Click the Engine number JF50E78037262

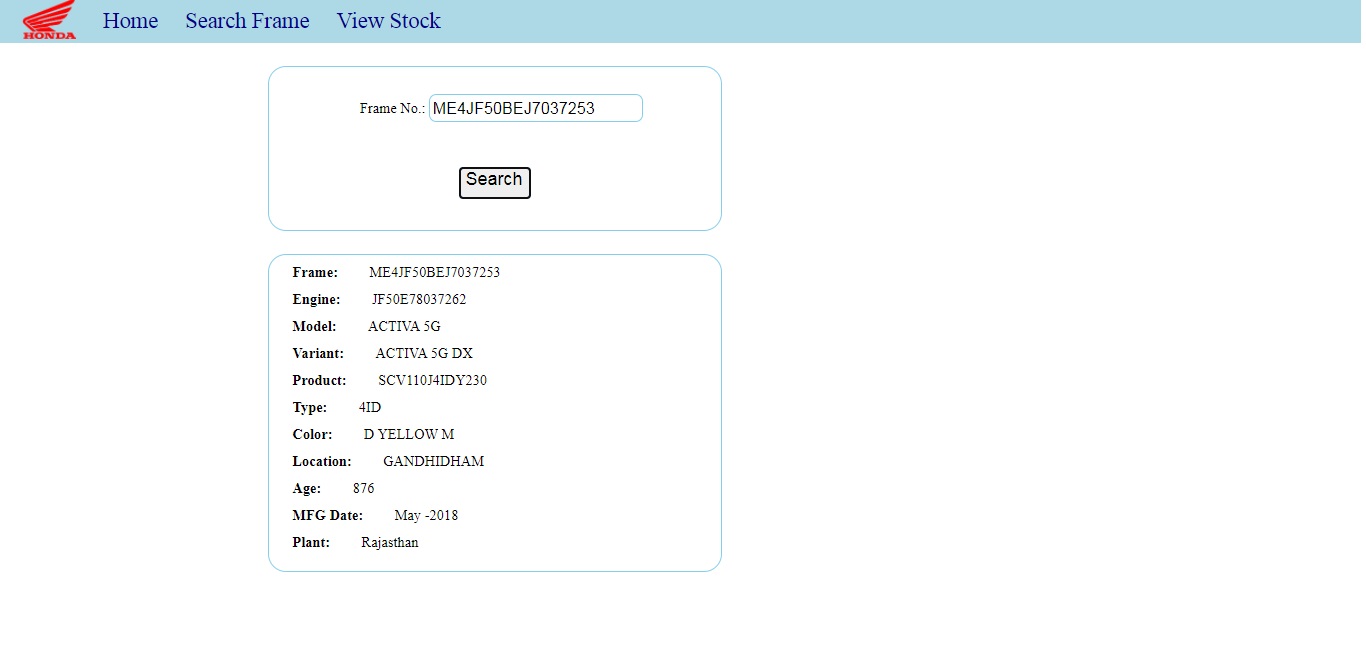click(x=419, y=299)
